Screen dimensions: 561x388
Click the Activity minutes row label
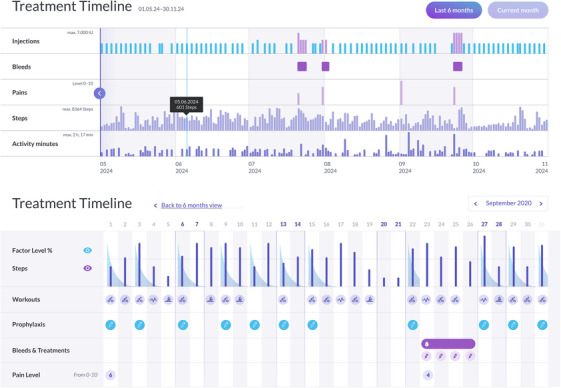pyautogui.click(x=35, y=144)
